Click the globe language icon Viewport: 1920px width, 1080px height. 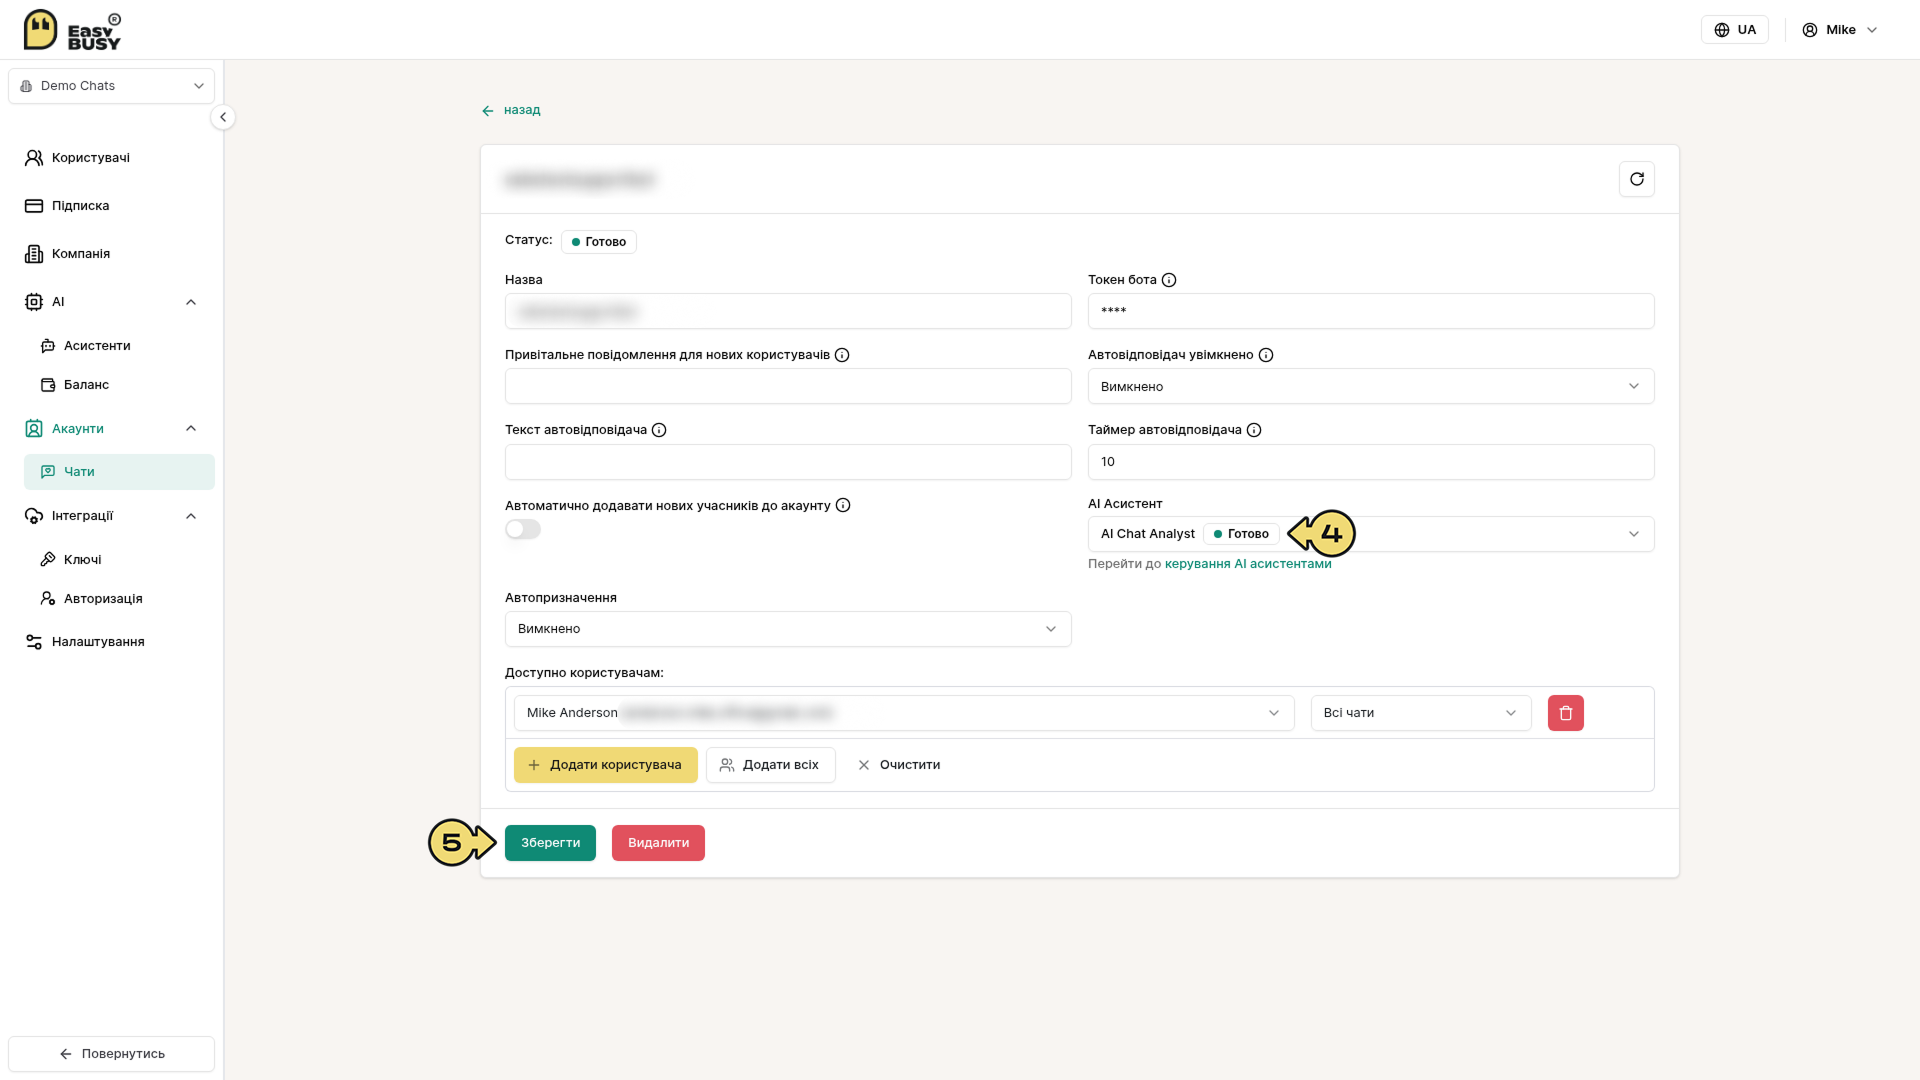1722,30
